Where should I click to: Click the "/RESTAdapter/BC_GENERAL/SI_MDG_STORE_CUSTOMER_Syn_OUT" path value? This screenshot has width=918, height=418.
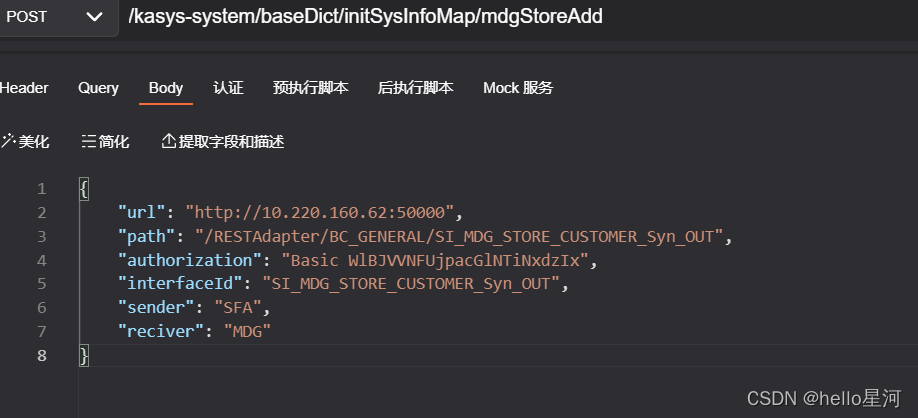(460, 237)
